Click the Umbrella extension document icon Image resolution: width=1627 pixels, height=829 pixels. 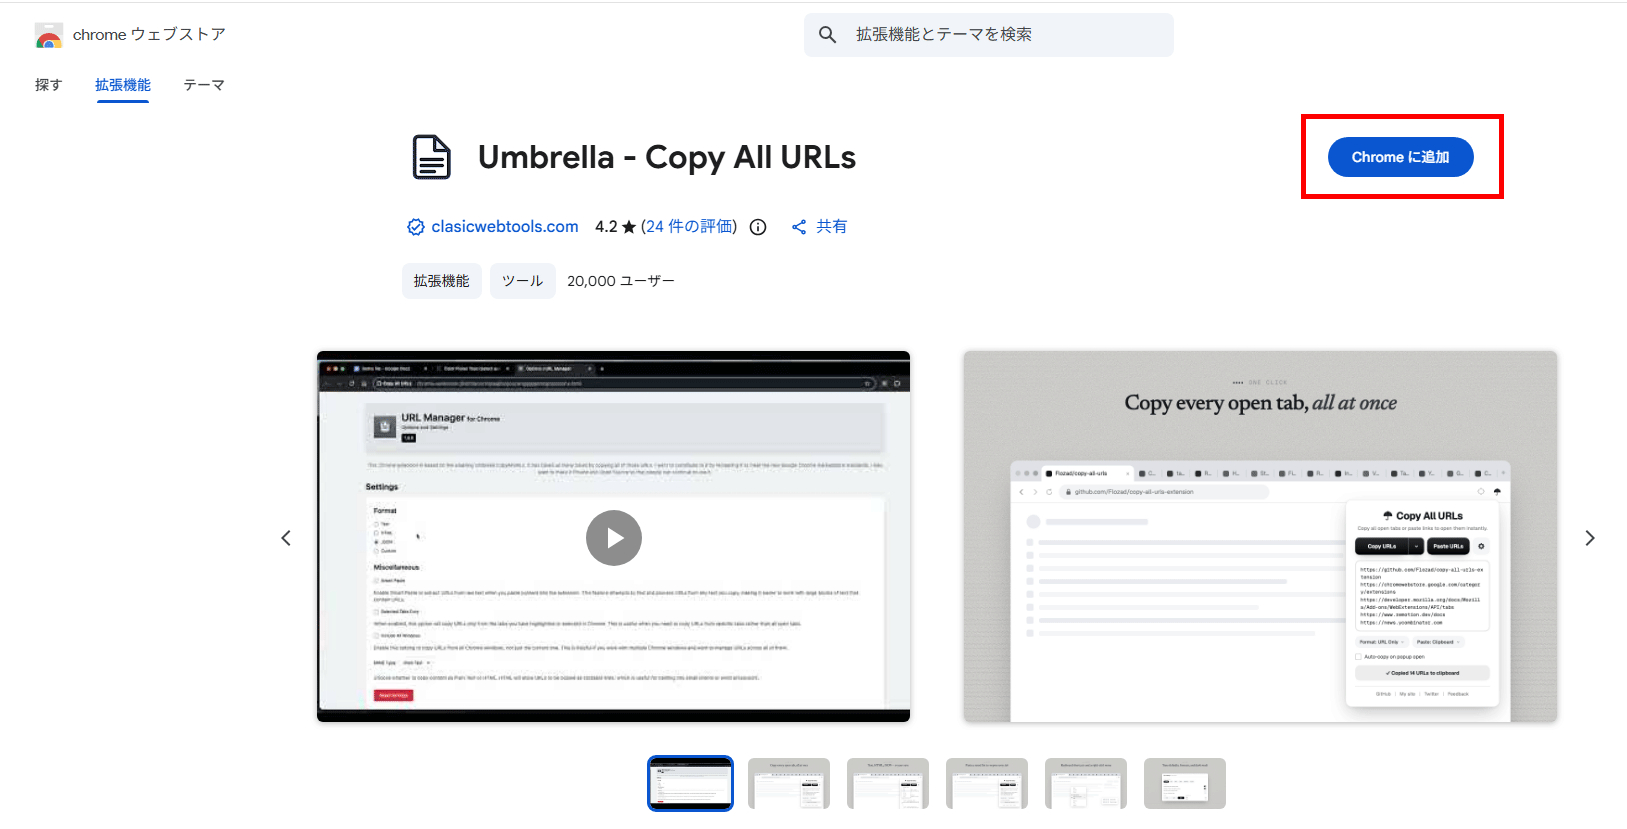[x=432, y=157]
